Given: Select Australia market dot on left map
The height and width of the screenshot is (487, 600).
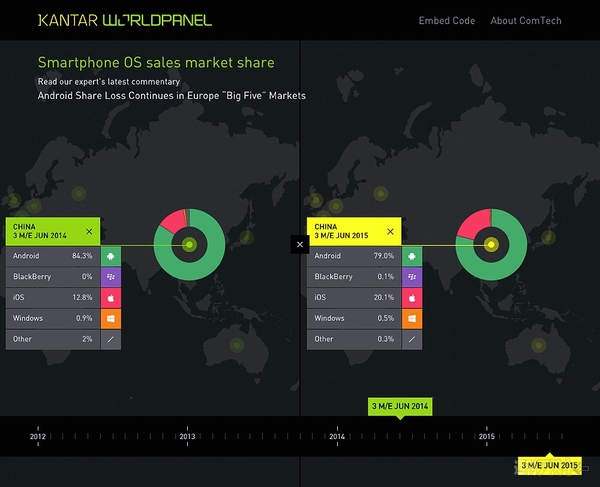Looking at the screenshot, I should pyautogui.click(x=237, y=345).
